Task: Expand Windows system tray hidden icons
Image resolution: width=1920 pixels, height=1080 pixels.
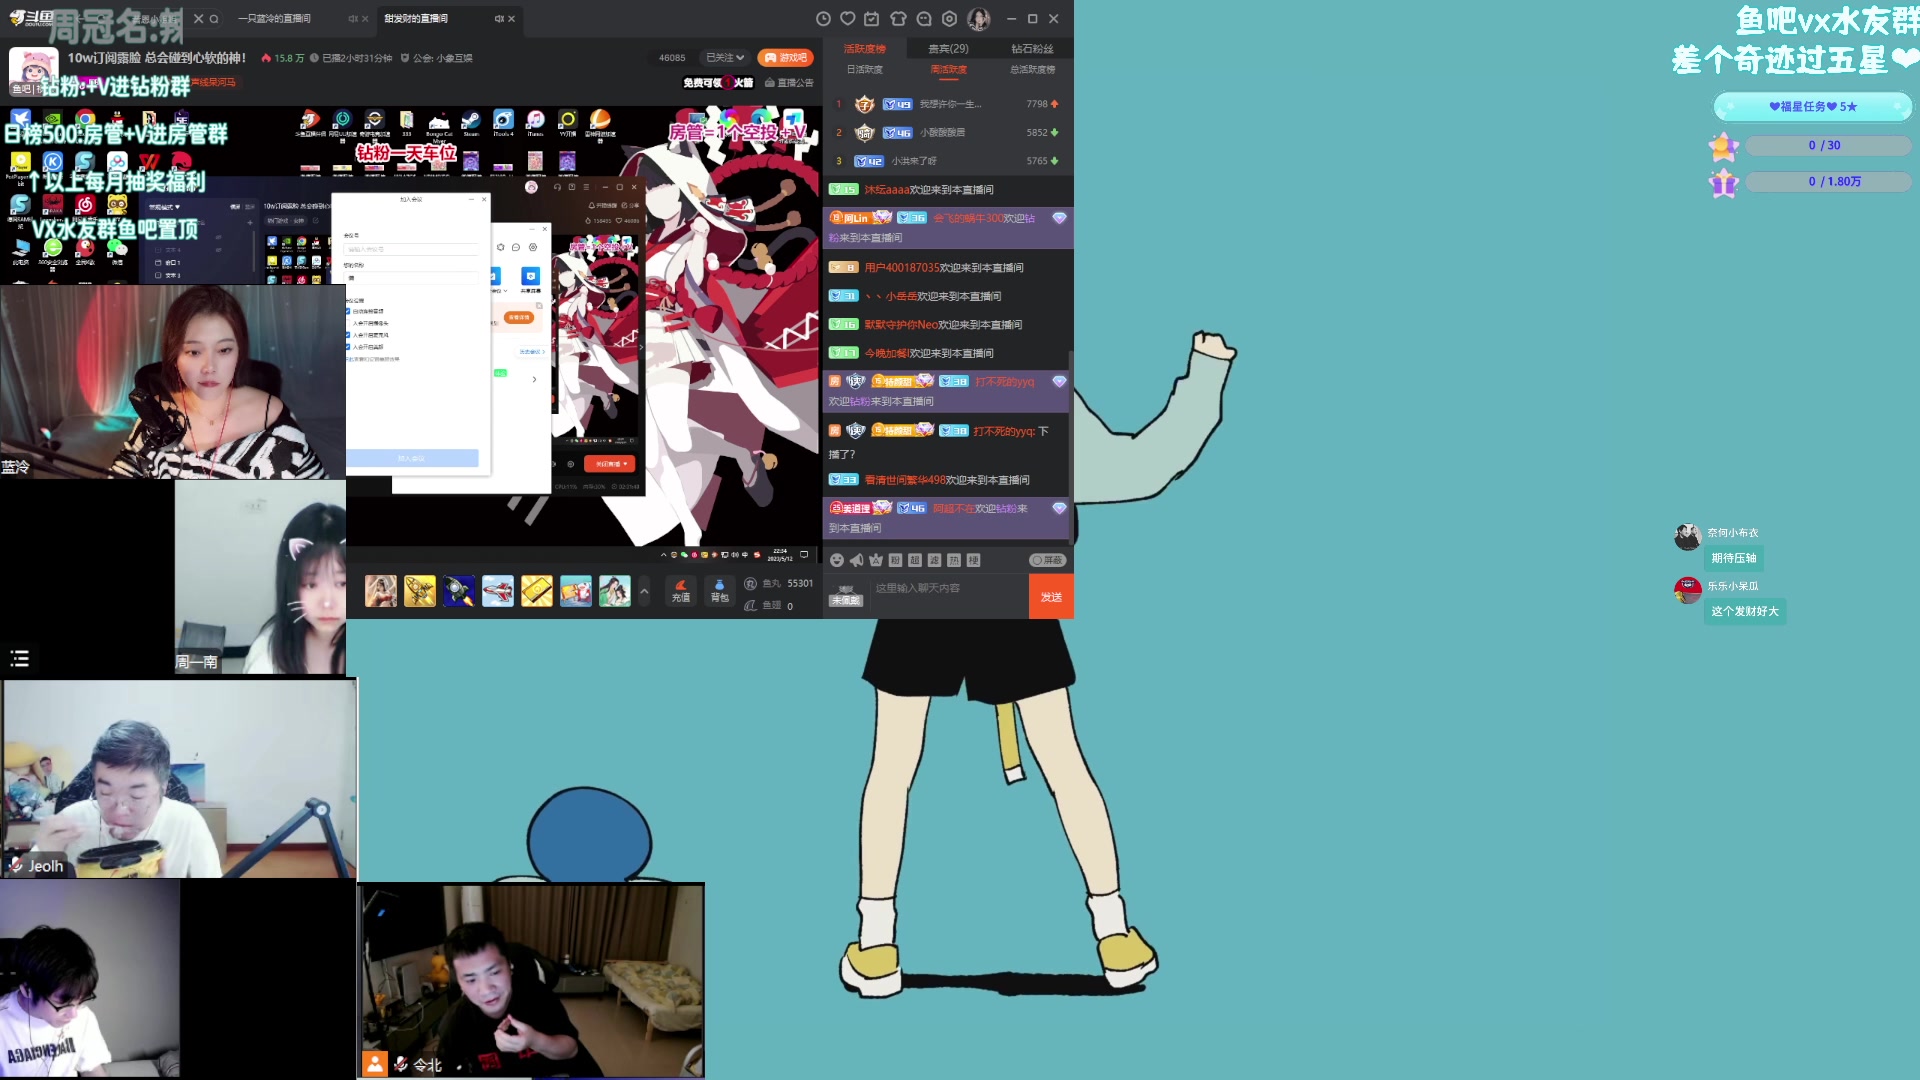Action: (663, 554)
